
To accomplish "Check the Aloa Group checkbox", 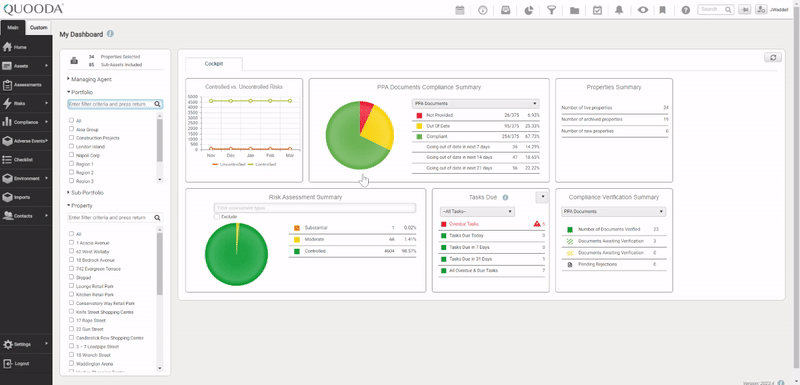I will click(71, 130).
